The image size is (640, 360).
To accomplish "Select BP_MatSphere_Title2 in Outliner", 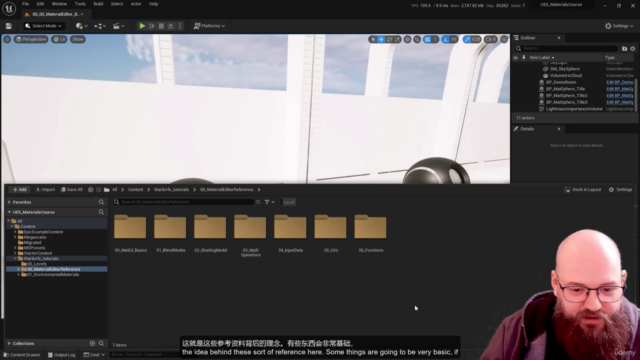I will pos(567,96).
